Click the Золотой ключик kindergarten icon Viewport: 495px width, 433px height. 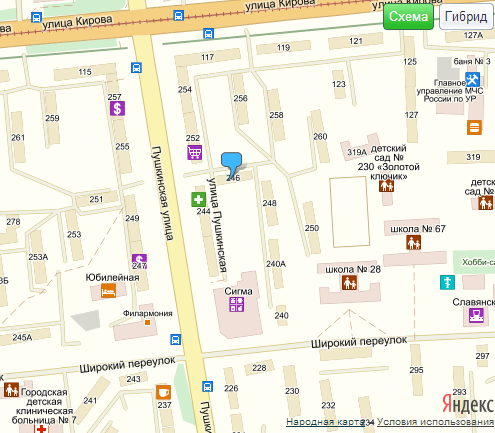click(386, 185)
